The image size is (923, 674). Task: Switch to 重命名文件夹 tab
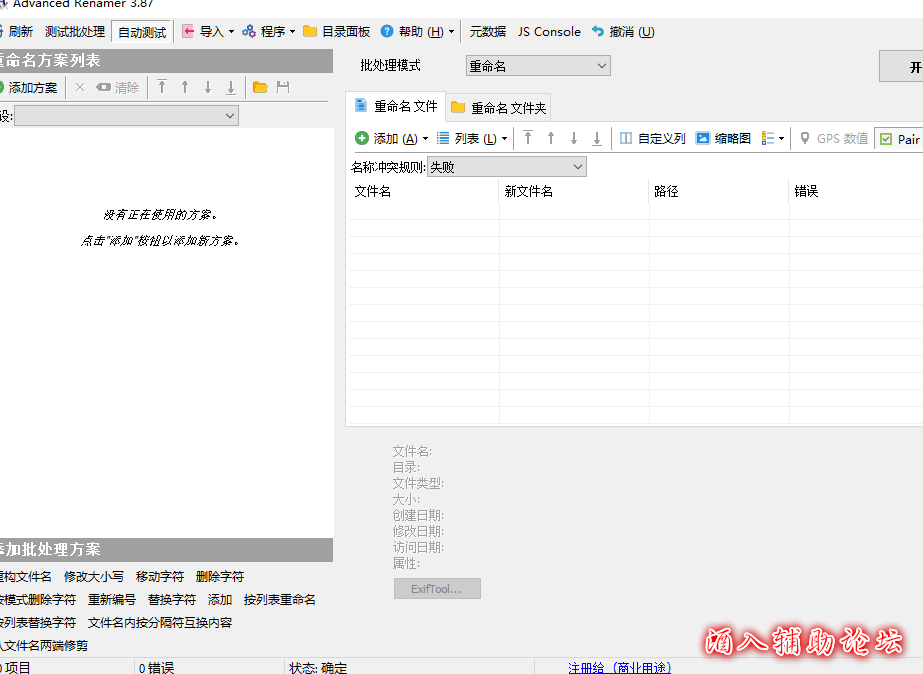pyautogui.click(x=499, y=107)
